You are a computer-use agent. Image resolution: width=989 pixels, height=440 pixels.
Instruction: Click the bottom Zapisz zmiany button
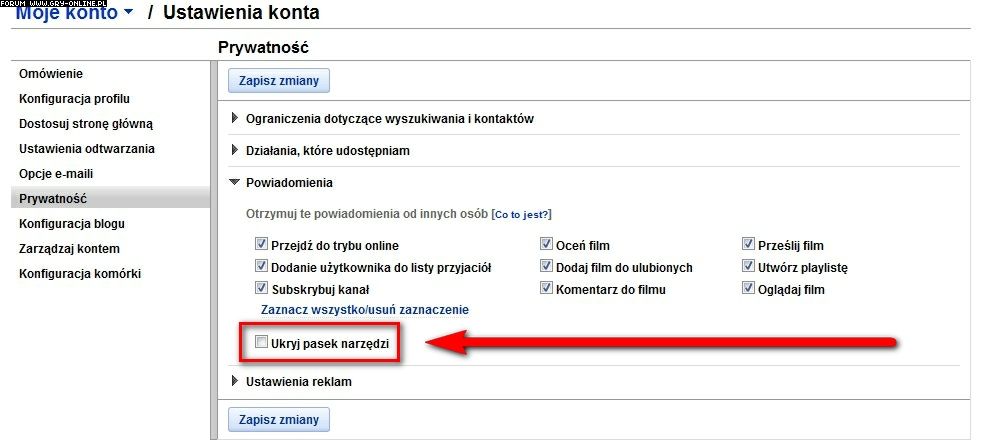click(x=279, y=419)
